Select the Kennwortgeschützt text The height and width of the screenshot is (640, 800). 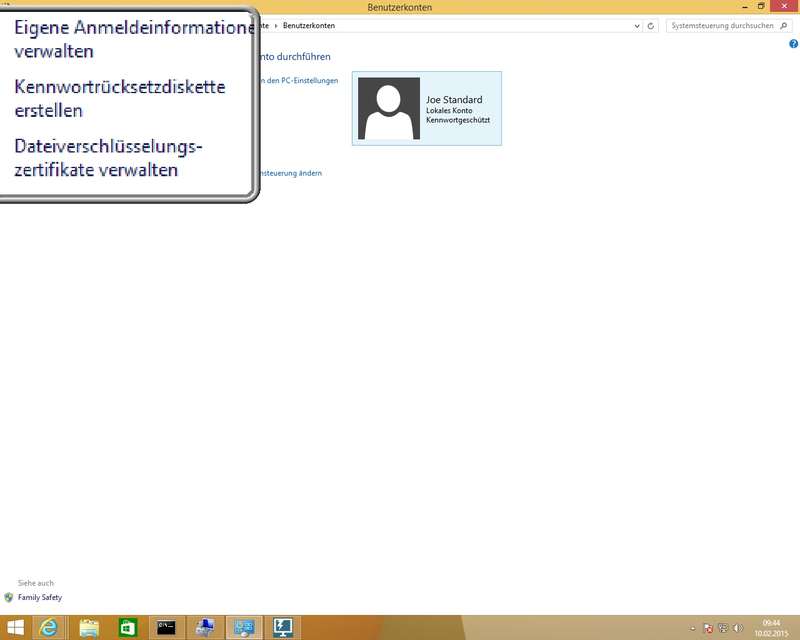(458, 120)
